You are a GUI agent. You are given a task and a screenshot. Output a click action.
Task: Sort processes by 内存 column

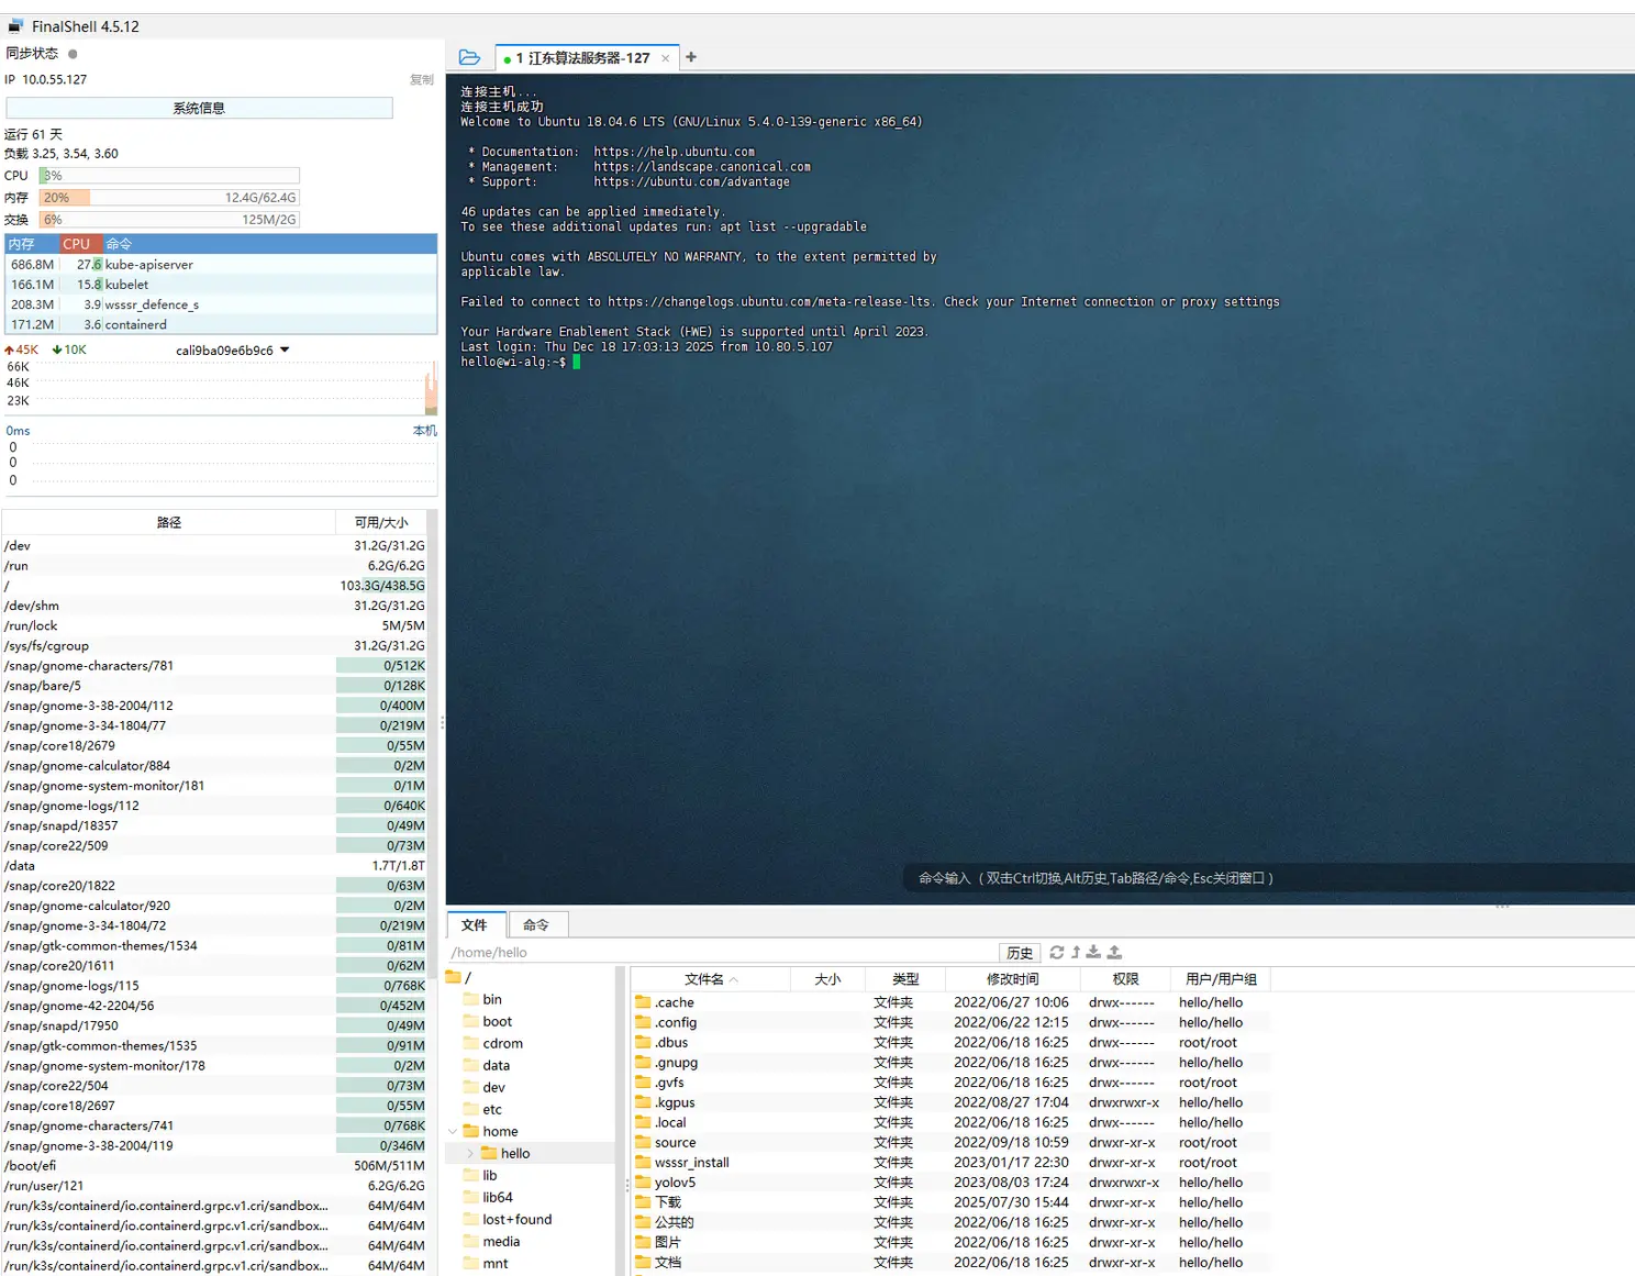tap(31, 244)
